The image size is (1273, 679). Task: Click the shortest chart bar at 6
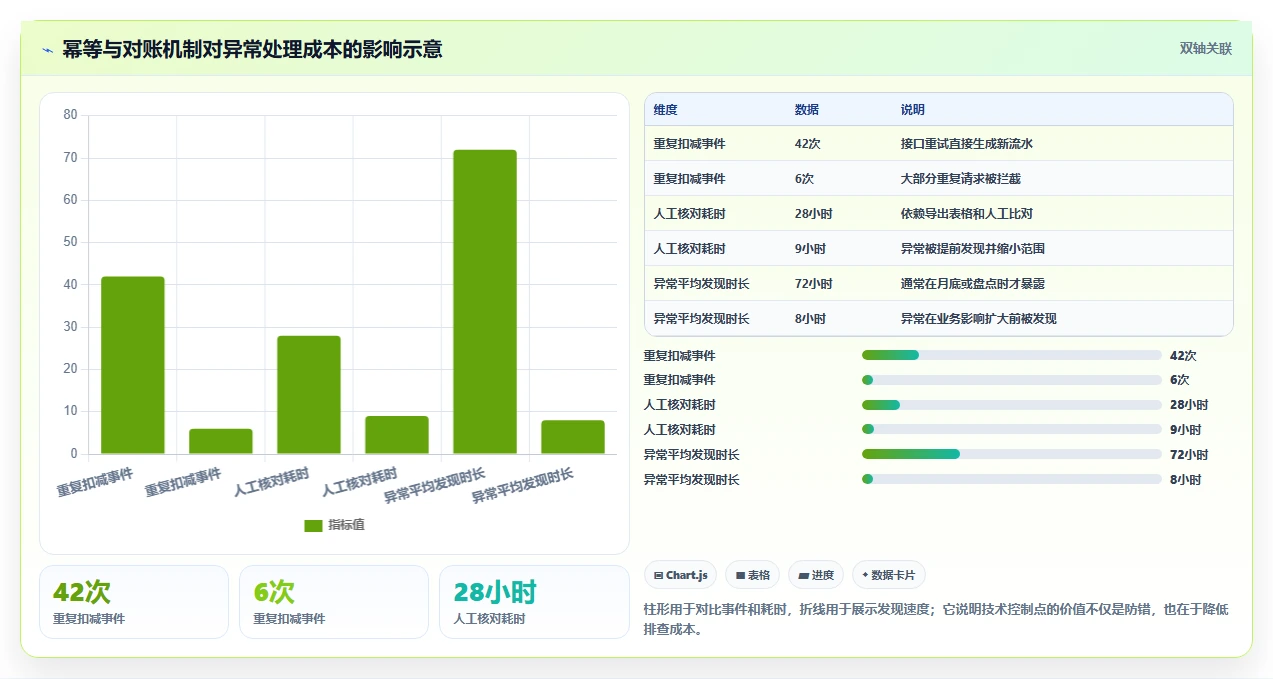pos(221,441)
